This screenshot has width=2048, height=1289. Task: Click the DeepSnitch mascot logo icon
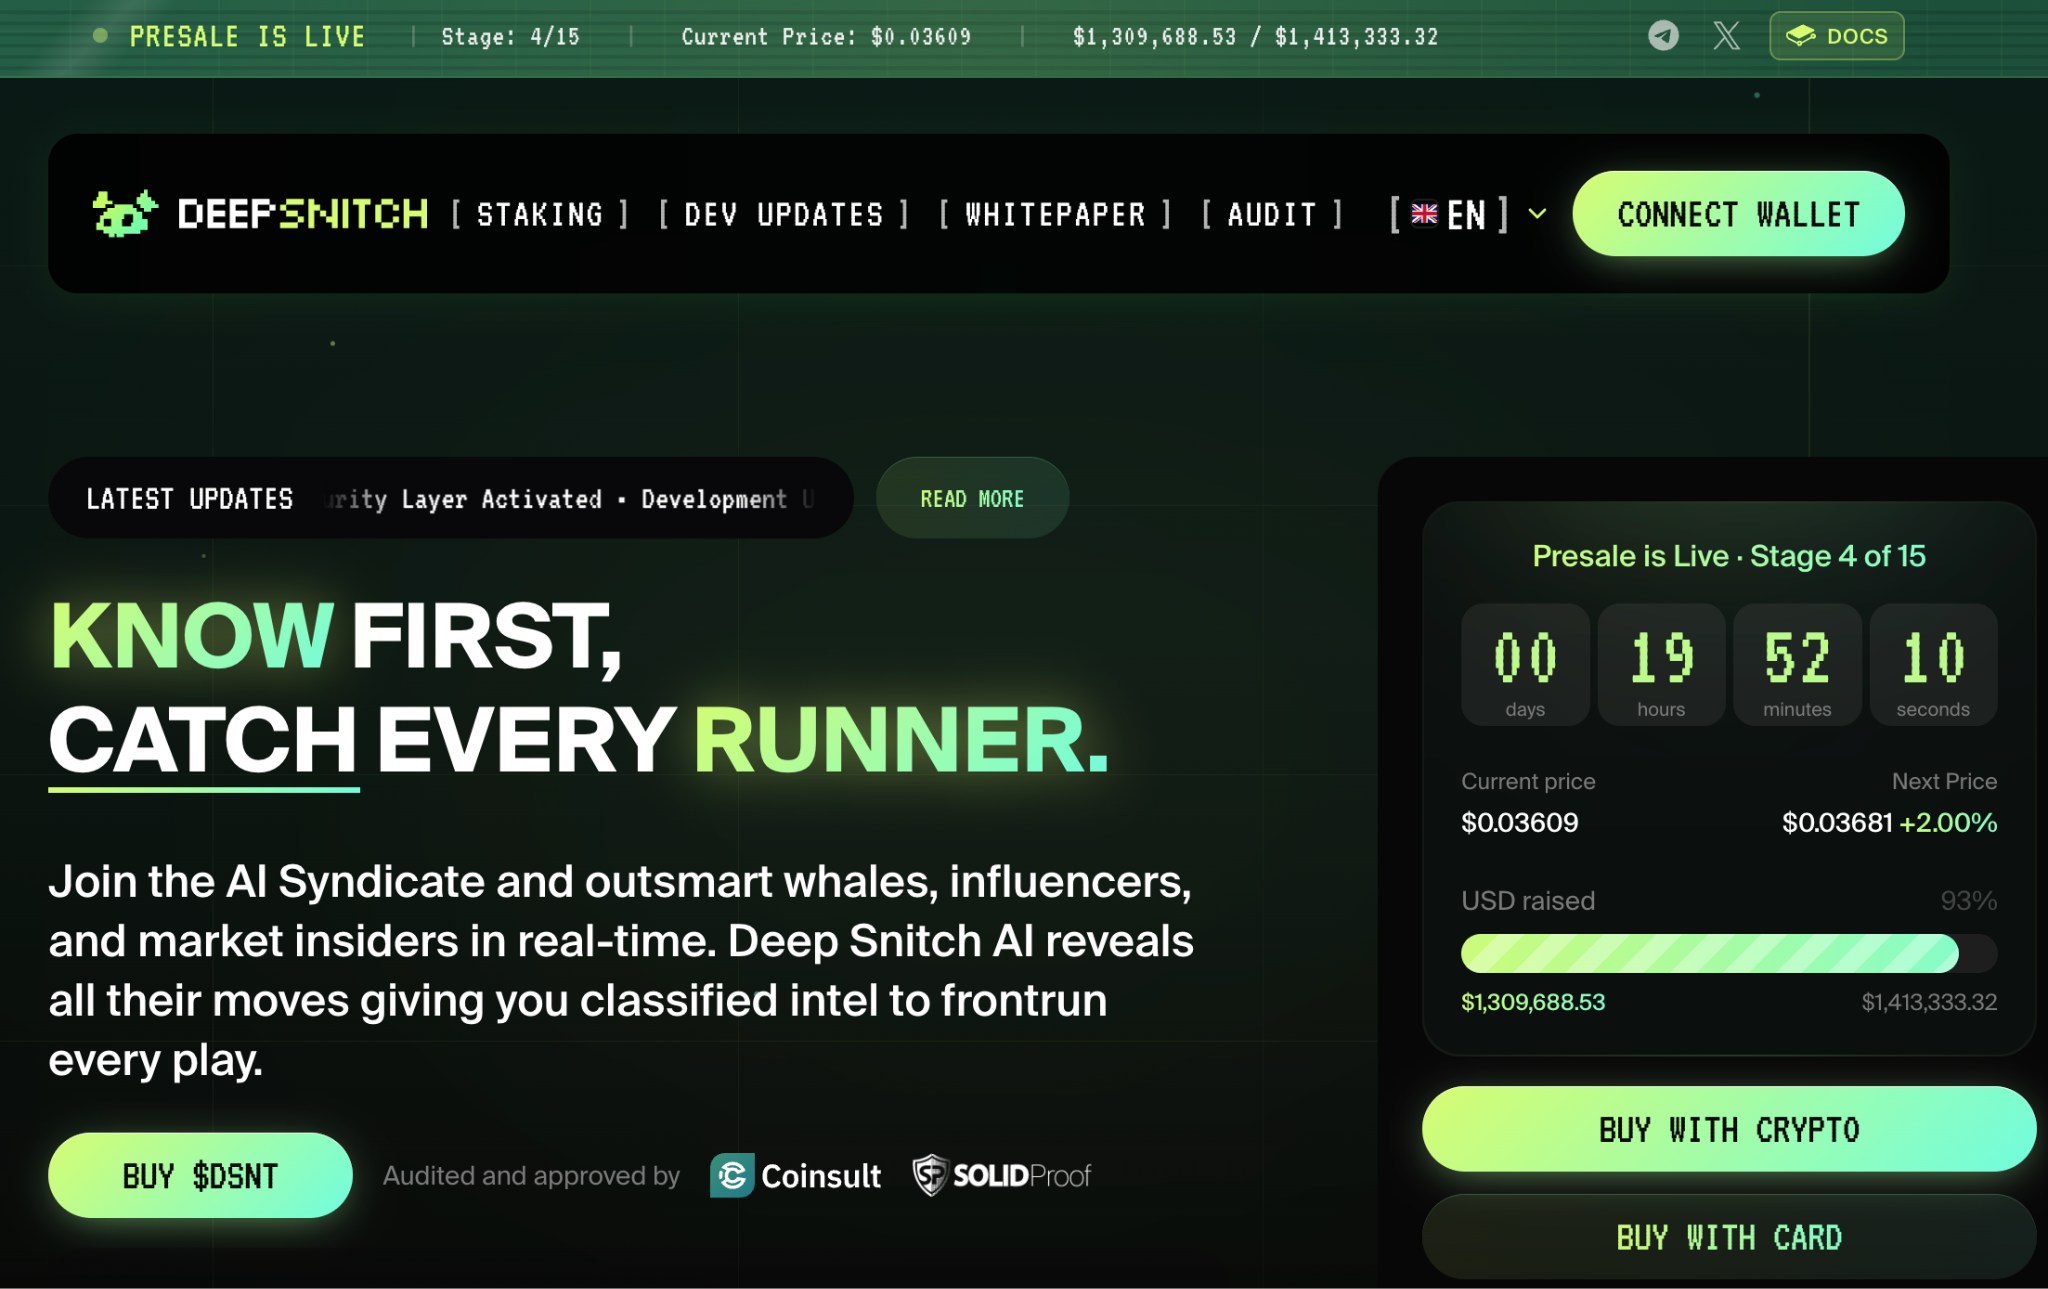click(125, 213)
